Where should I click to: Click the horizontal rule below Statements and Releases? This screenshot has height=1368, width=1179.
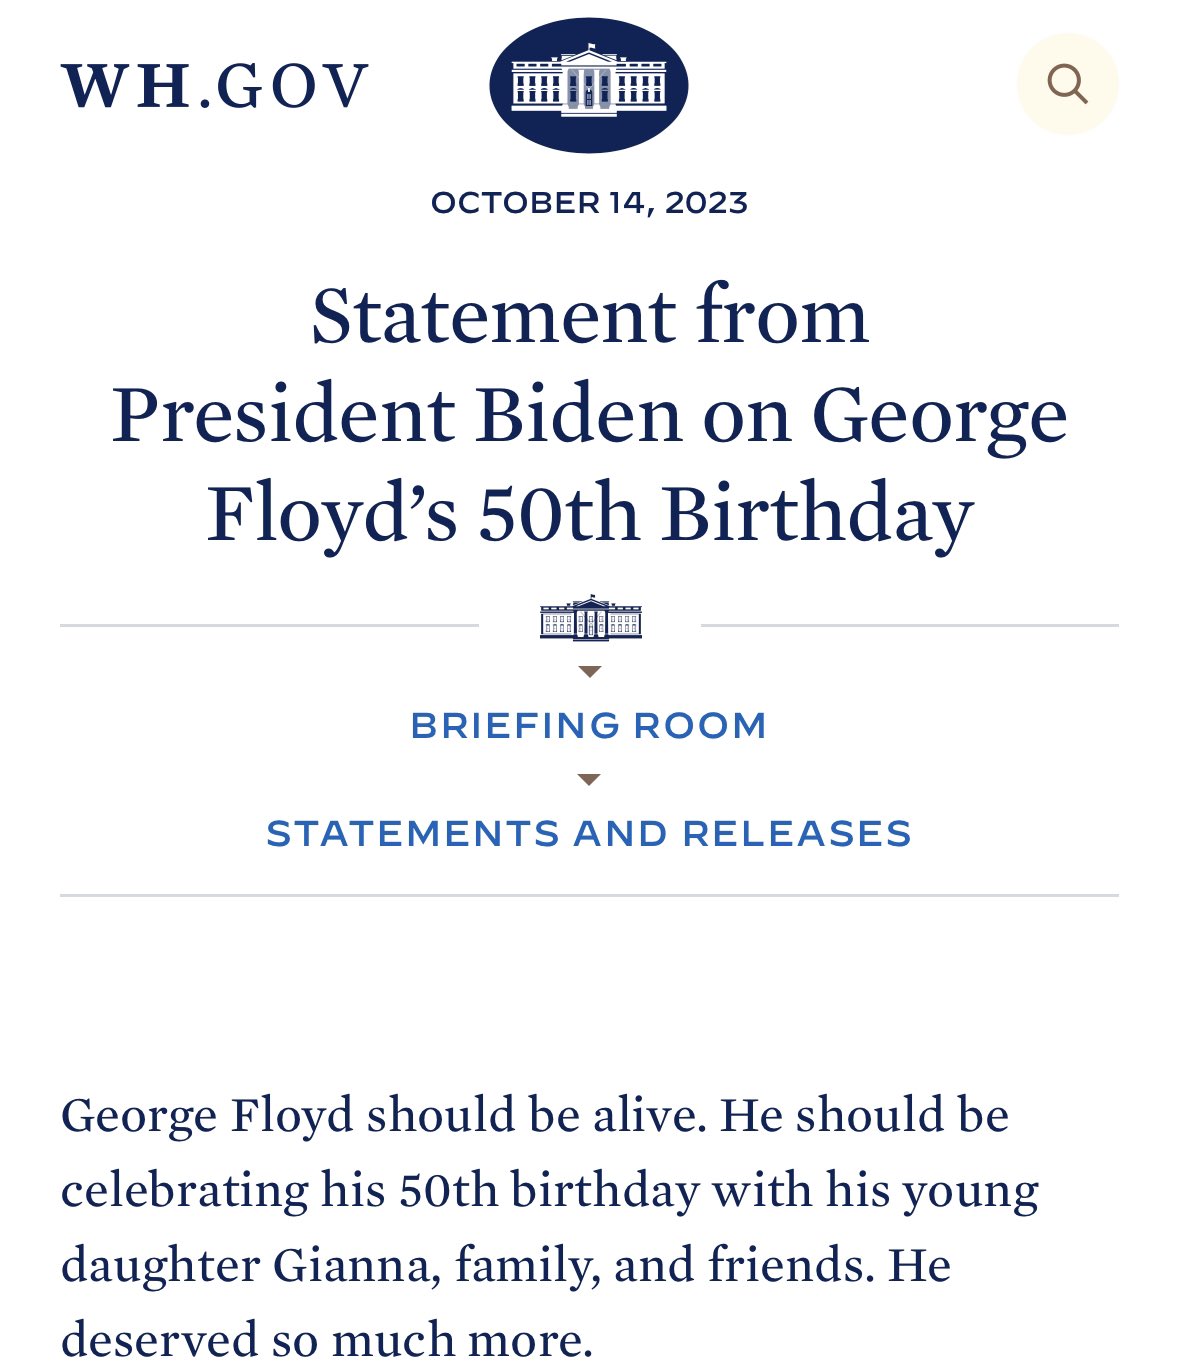point(589,895)
